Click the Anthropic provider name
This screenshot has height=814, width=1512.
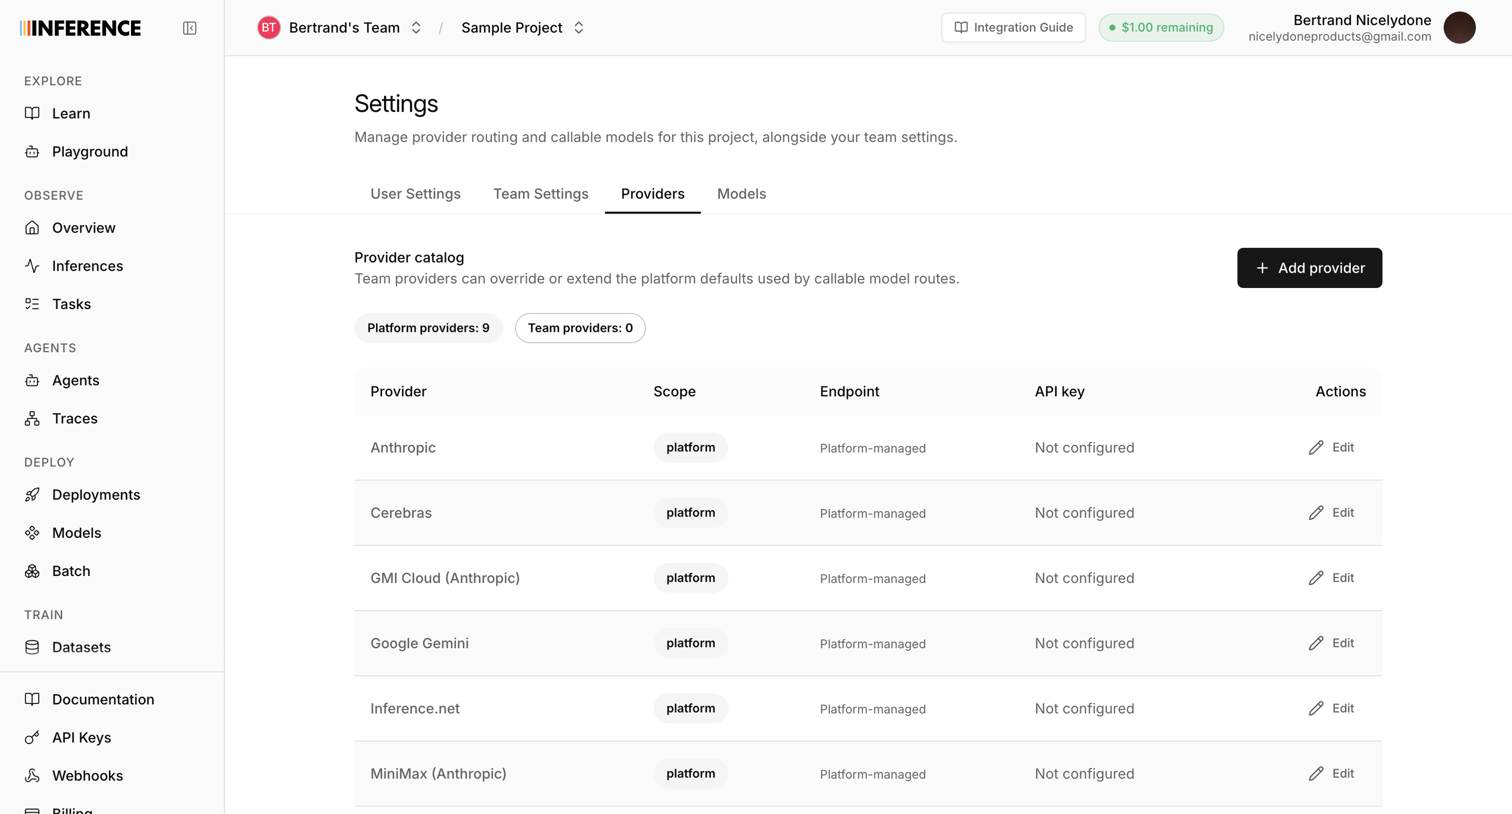pos(403,447)
